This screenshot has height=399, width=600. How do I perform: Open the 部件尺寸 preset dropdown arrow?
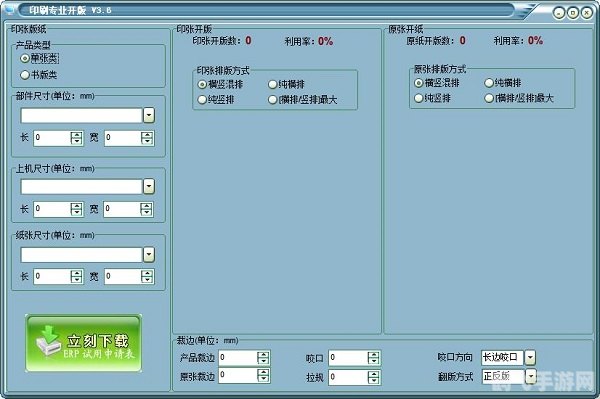pos(149,115)
